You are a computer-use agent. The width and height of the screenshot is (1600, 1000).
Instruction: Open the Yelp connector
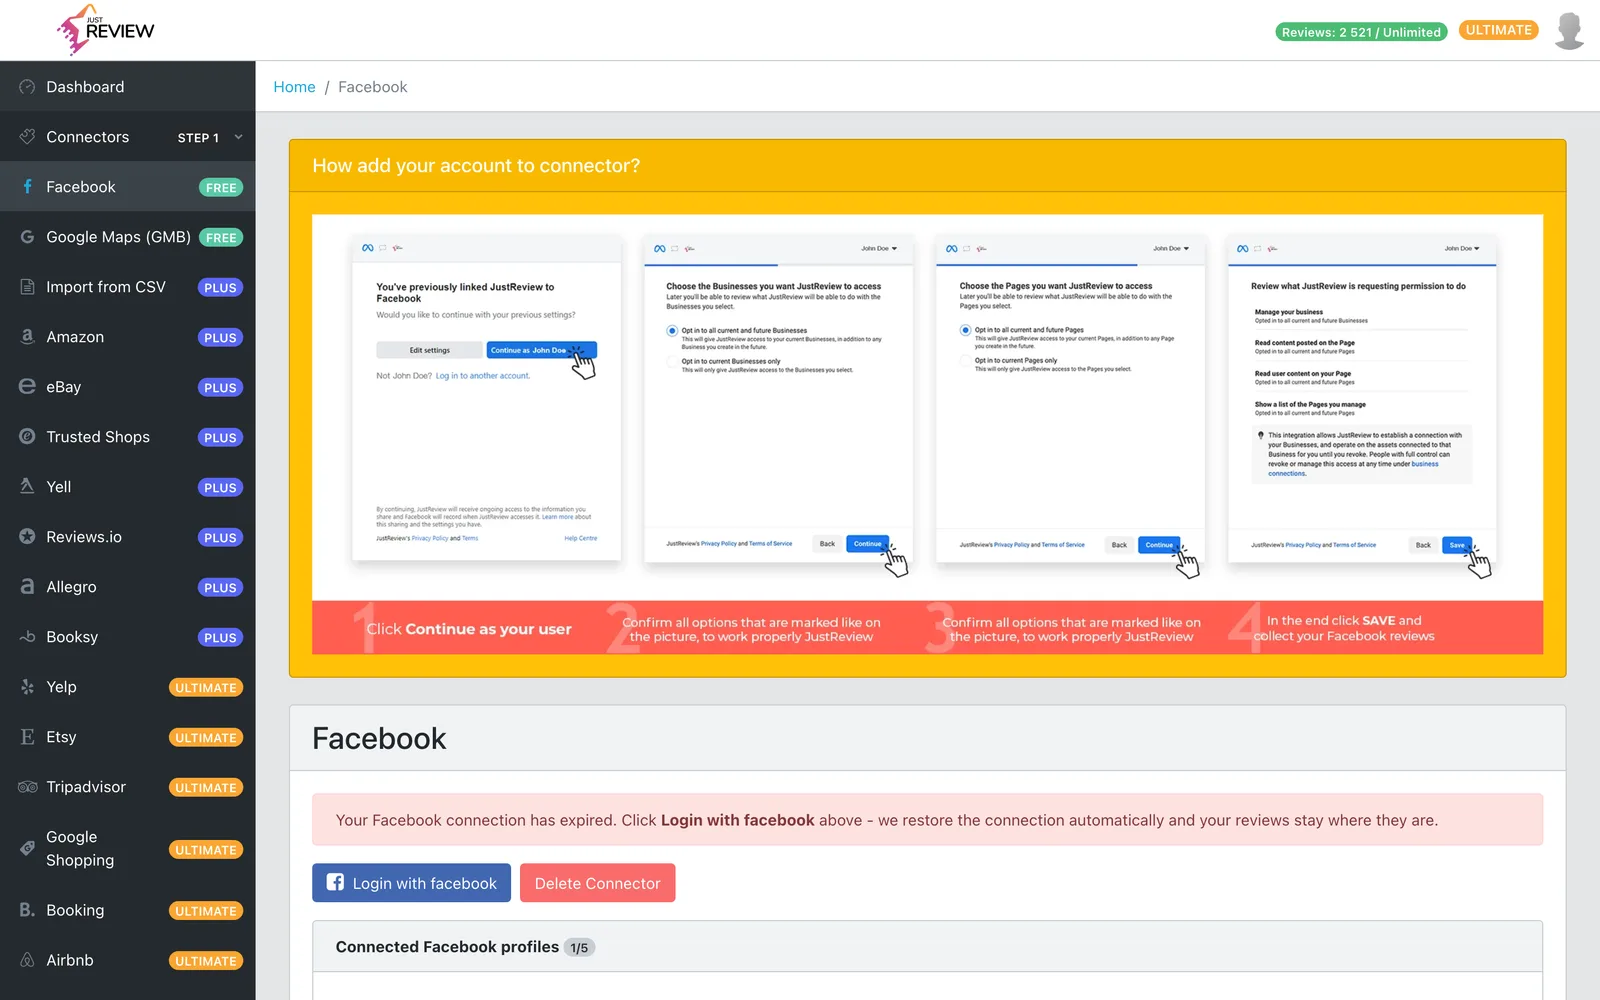tap(128, 687)
